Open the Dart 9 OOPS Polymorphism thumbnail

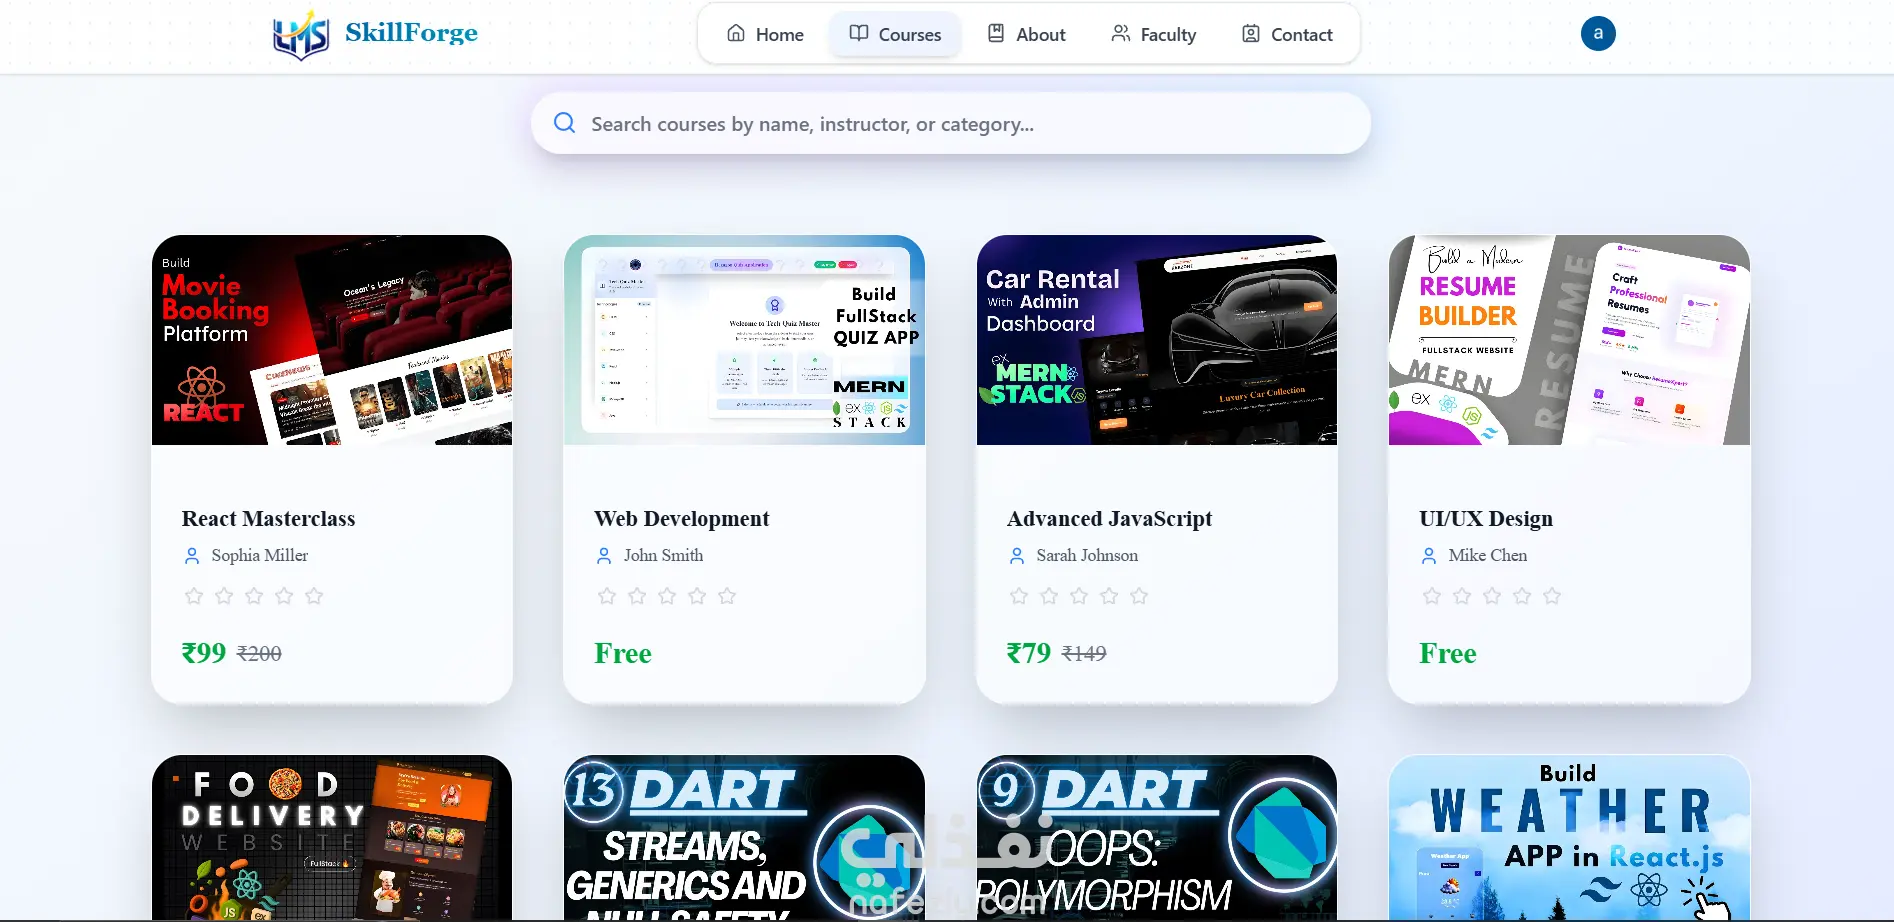point(1157,838)
